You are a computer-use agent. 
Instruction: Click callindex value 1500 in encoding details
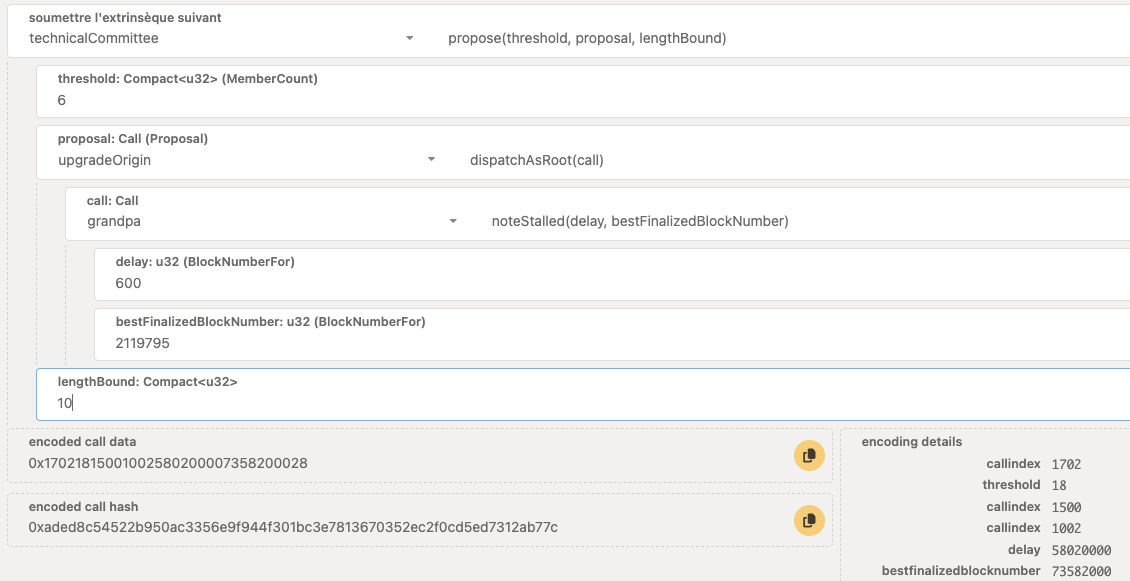[x=1067, y=507]
